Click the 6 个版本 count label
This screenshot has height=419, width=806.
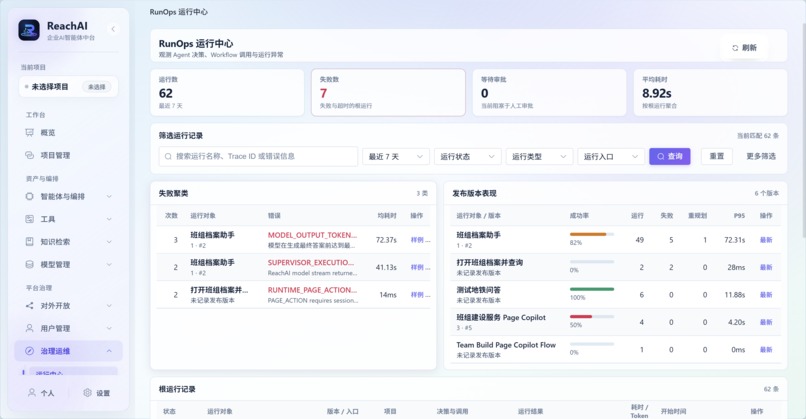point(766,193)
